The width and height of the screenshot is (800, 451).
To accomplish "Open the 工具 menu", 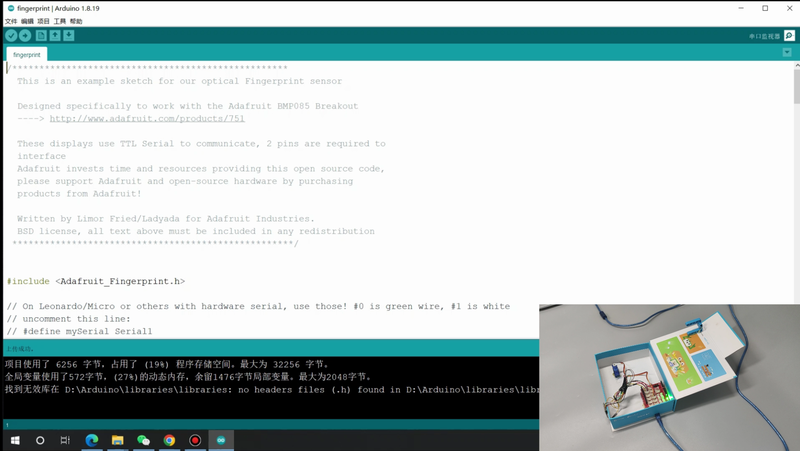I will 60,21.
